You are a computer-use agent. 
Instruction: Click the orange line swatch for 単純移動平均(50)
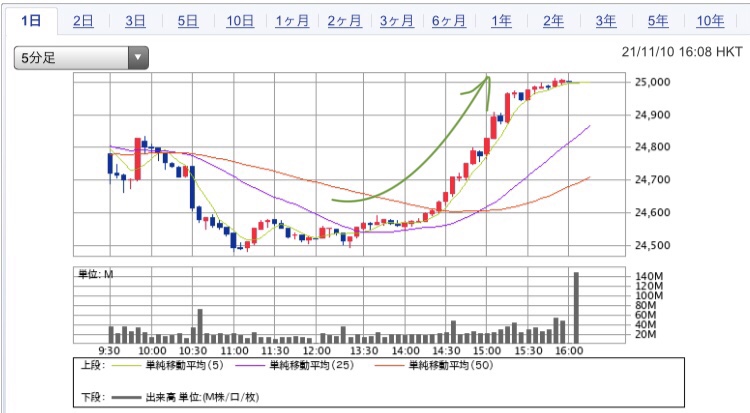(389, 366)
